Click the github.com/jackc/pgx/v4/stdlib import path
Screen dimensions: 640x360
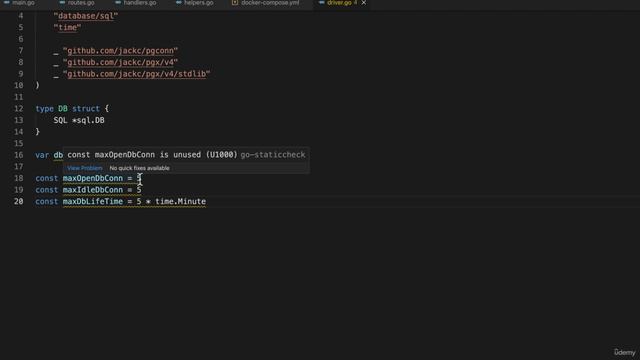point(136,74)
